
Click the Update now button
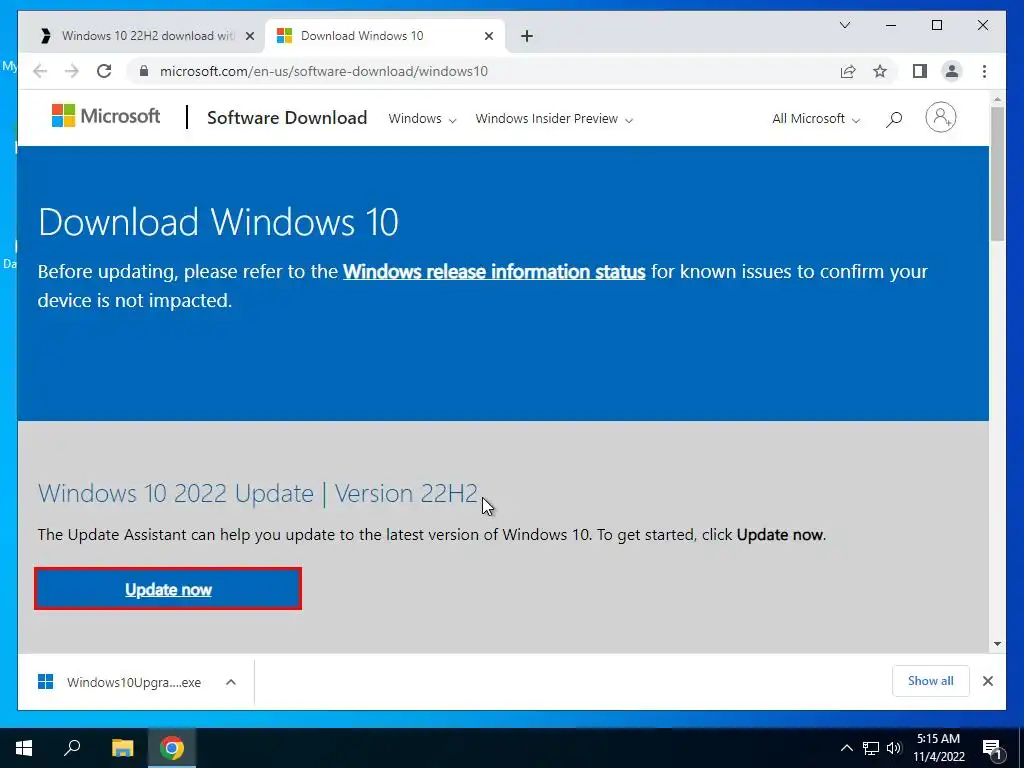(x=168, y=589)
